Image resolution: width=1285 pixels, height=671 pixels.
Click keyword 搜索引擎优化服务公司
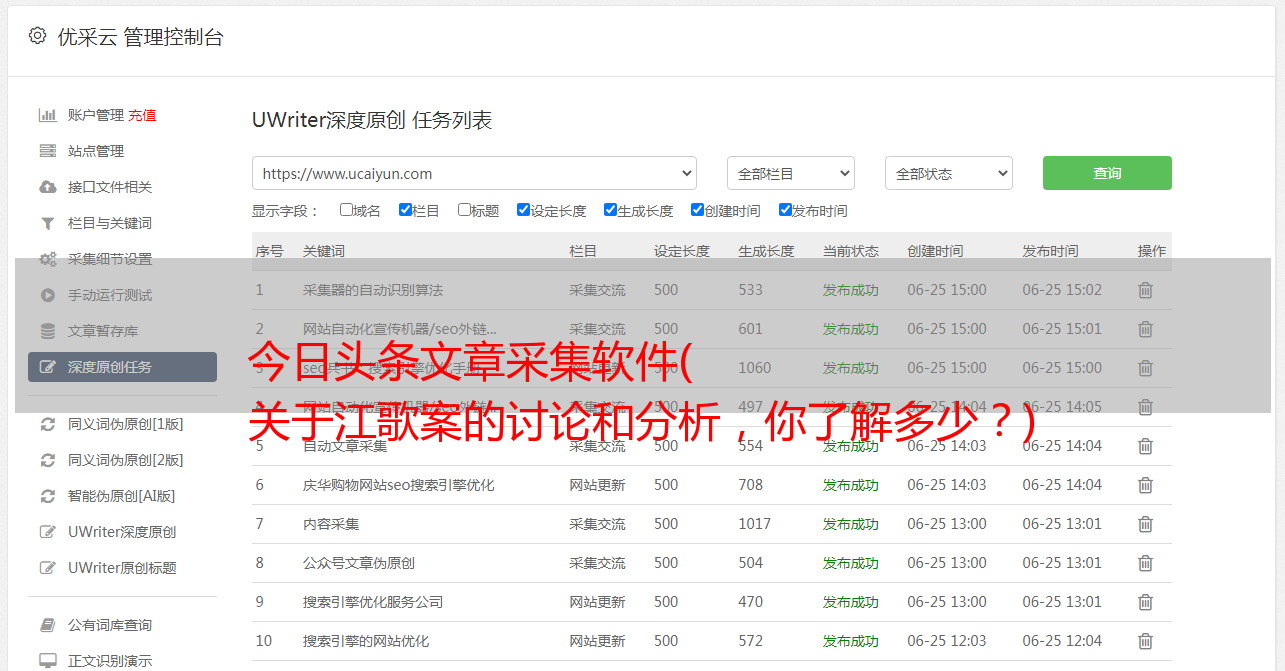coord(373,602)
